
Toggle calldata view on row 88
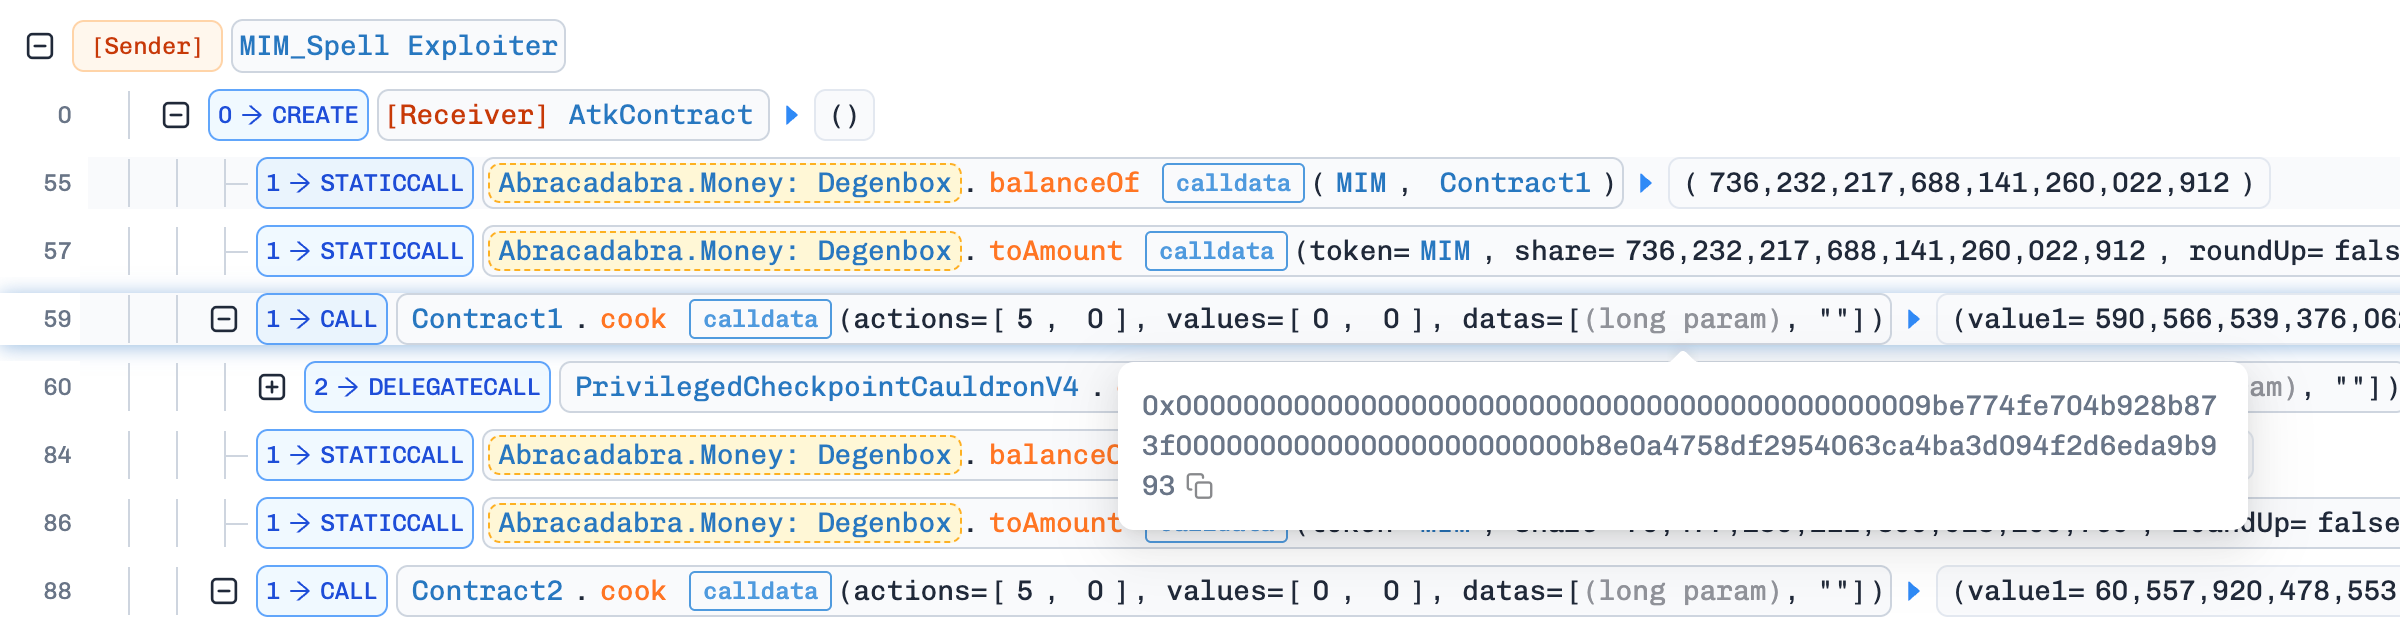click(x=760, y=591)
